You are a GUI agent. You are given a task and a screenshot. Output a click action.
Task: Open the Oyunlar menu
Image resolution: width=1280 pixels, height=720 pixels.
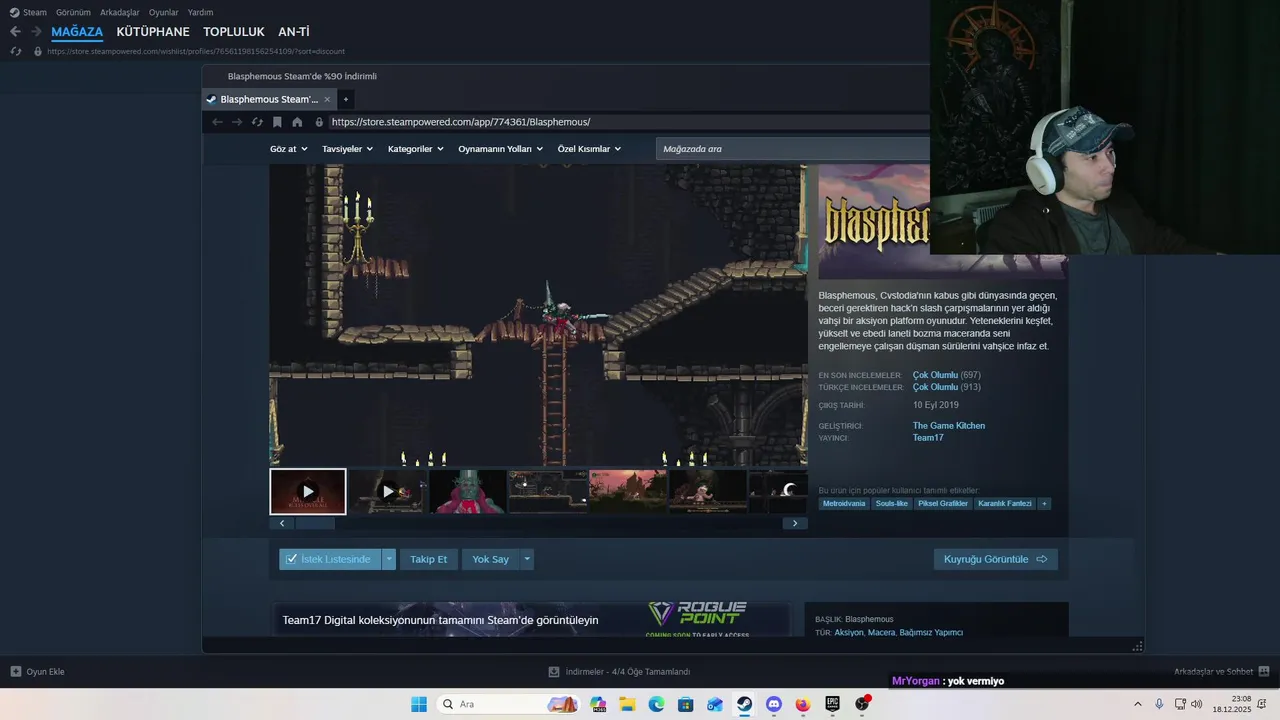point(163,12)
